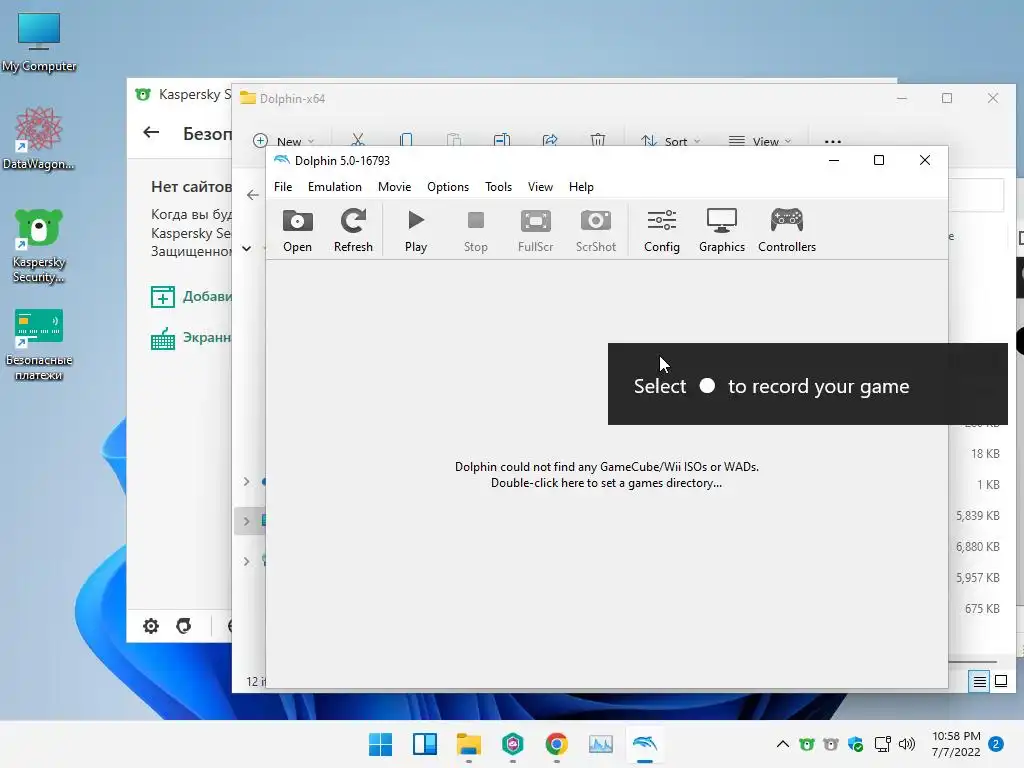Click the Delete trash icon in Explorer toolbar
The height and width of the screenshot is (768, 1024).
click(x=598, y=140)
